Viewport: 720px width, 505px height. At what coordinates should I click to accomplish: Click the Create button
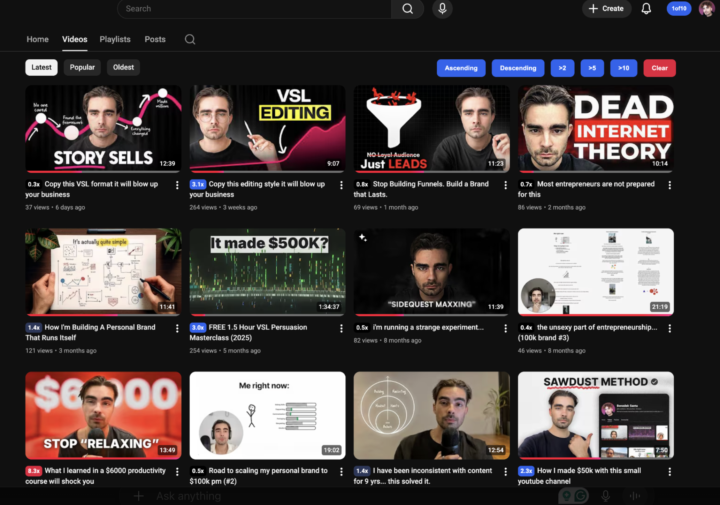607,9
